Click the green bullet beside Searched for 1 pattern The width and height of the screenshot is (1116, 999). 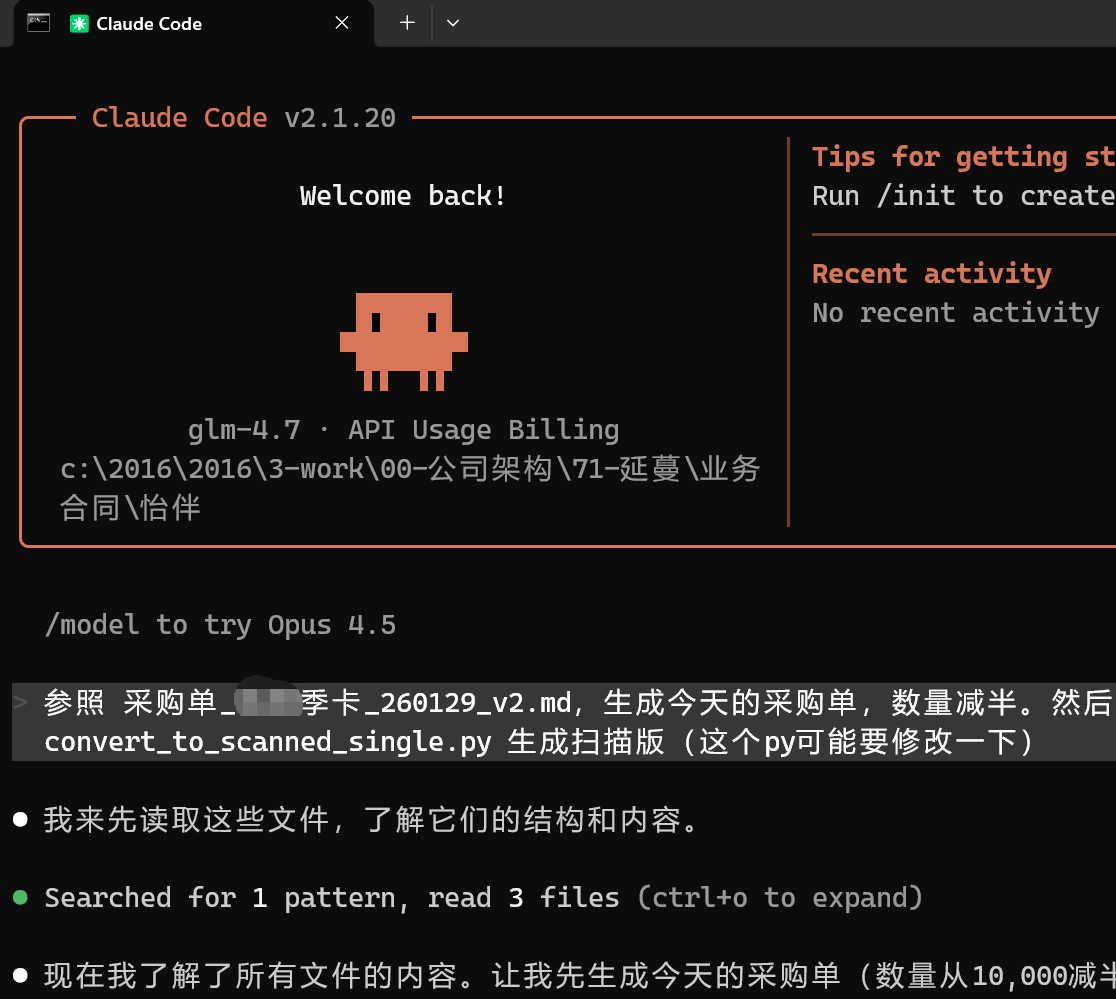point(20,898)
